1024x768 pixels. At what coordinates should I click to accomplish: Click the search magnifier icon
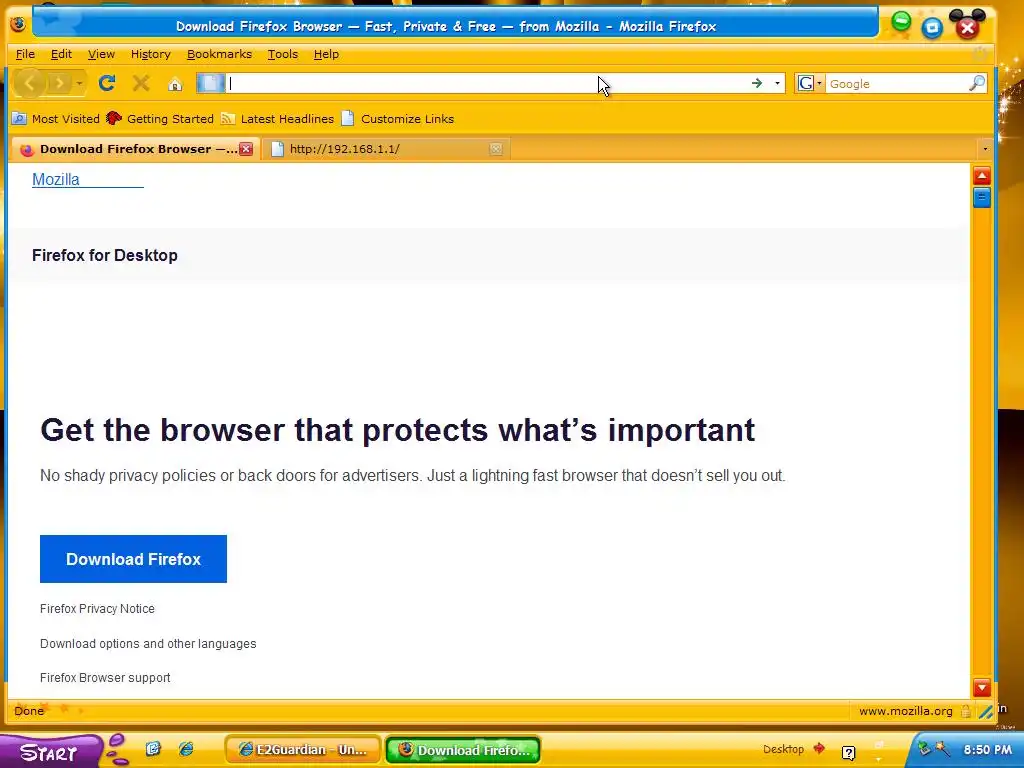pyautogui.click(x=977, y=83)
